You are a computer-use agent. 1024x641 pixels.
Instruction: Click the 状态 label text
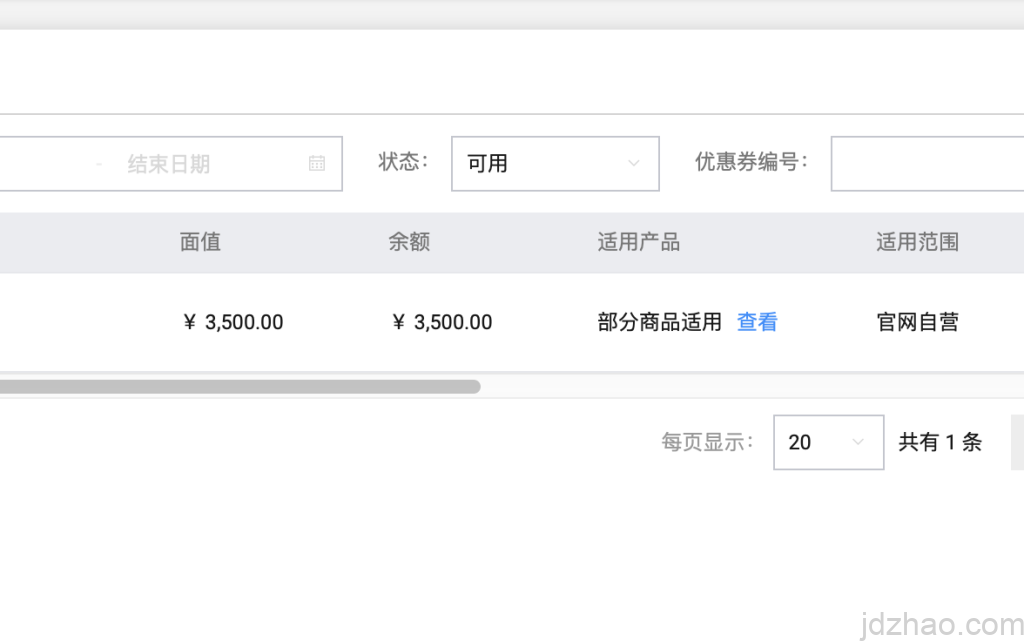point(403,162)
